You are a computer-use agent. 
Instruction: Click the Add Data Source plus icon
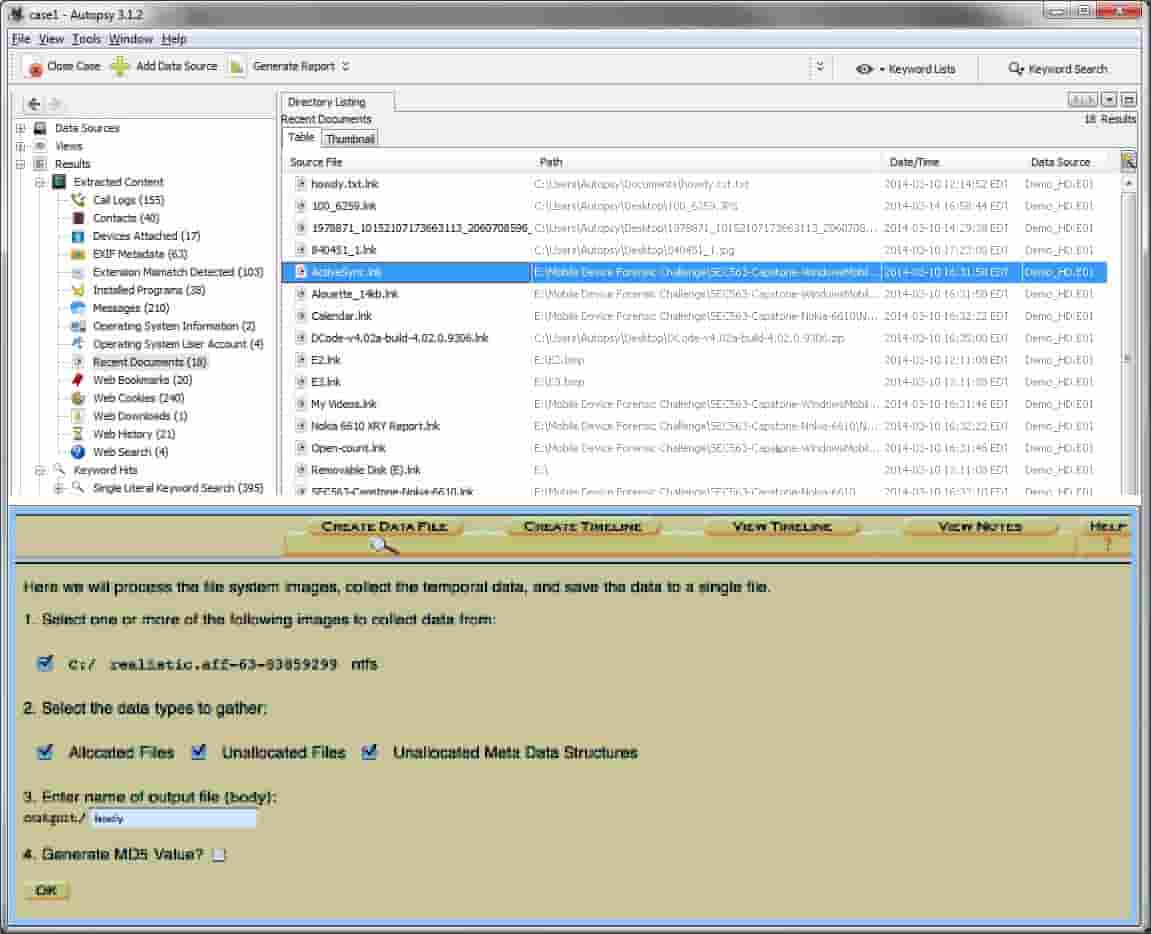pyautogui.click(x=120, y=67)
